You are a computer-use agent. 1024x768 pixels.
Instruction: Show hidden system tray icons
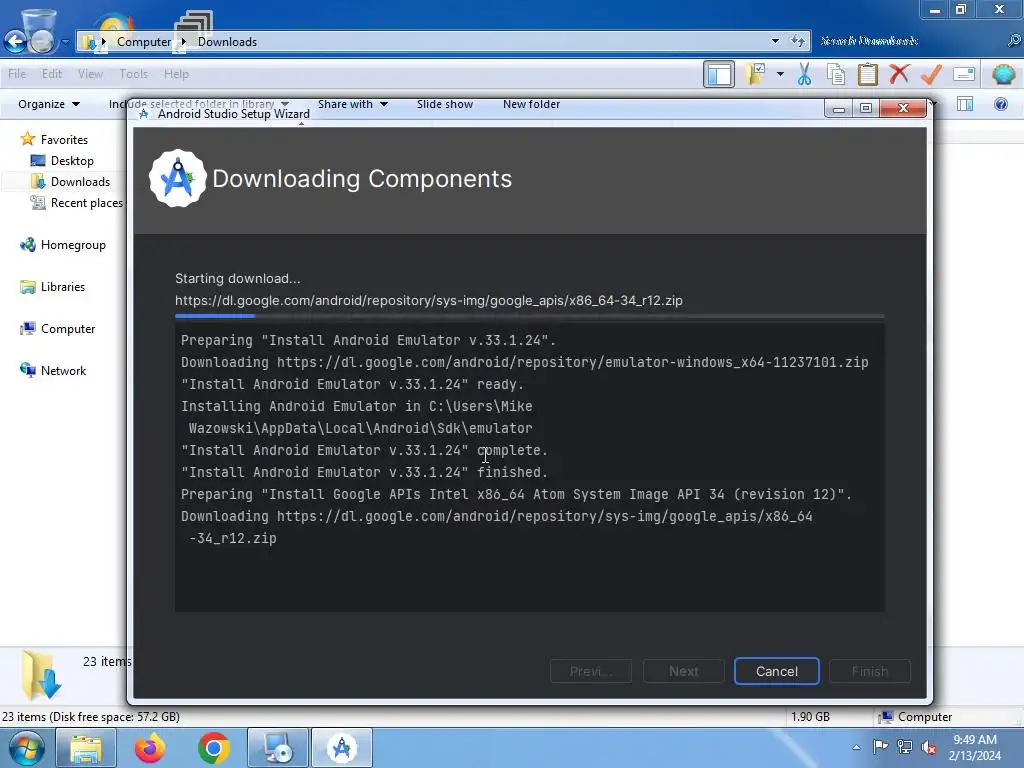856,748
